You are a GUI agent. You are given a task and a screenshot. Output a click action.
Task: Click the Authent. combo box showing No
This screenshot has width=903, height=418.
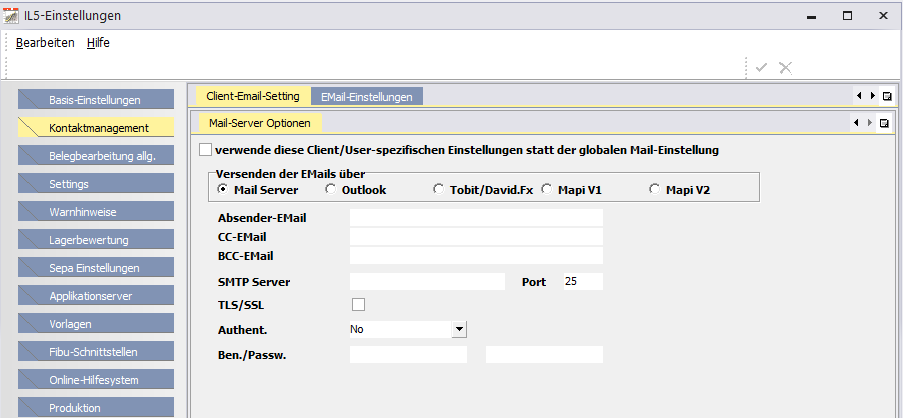tap(408, 329)
